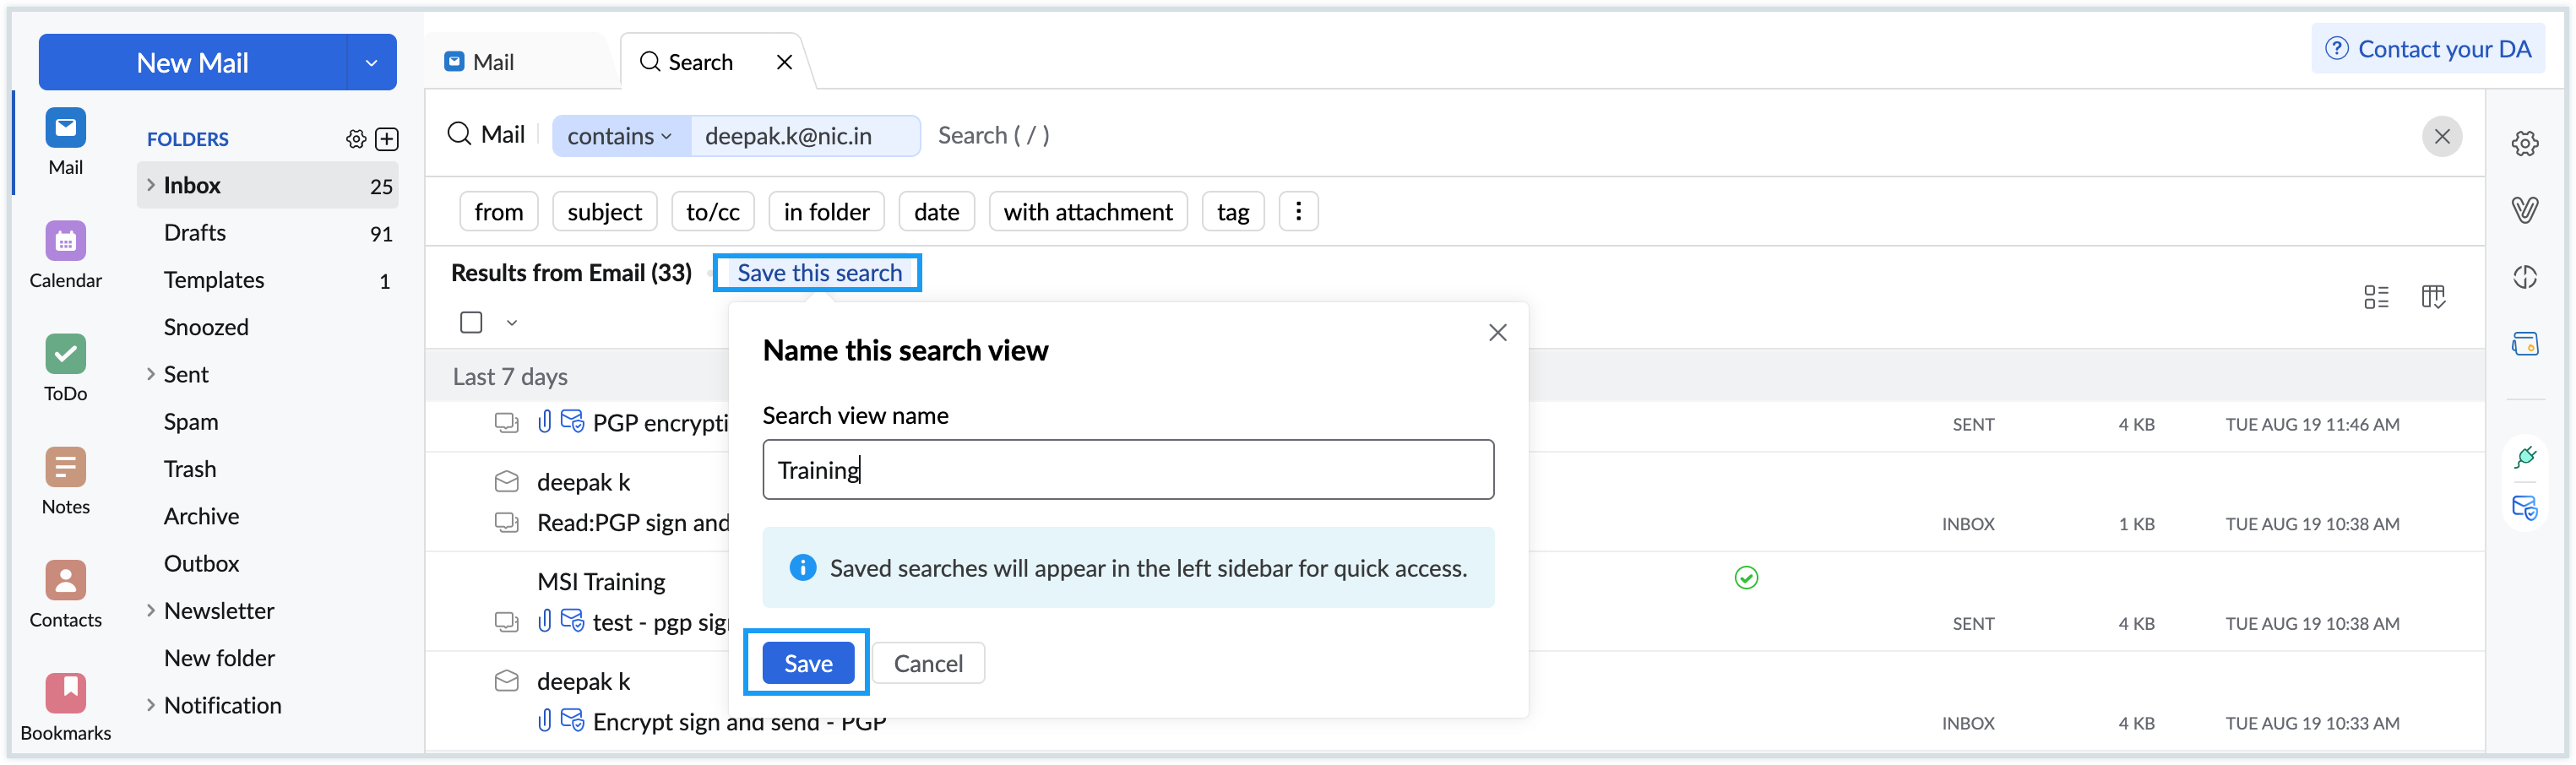This screenshot has height=765, width=2576.
Task: Open the eWallet panel on the right sidebar
Action: [2525, 343]
